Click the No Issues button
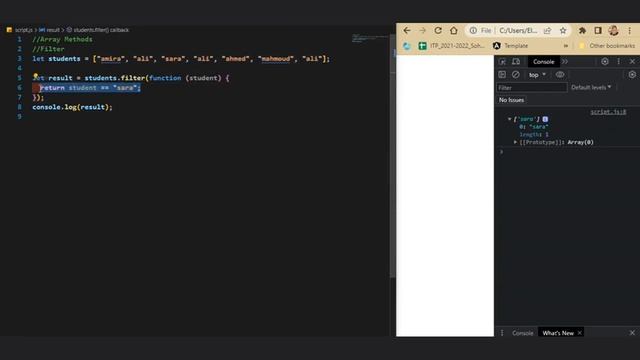640x360 pixels. [511, 100]
